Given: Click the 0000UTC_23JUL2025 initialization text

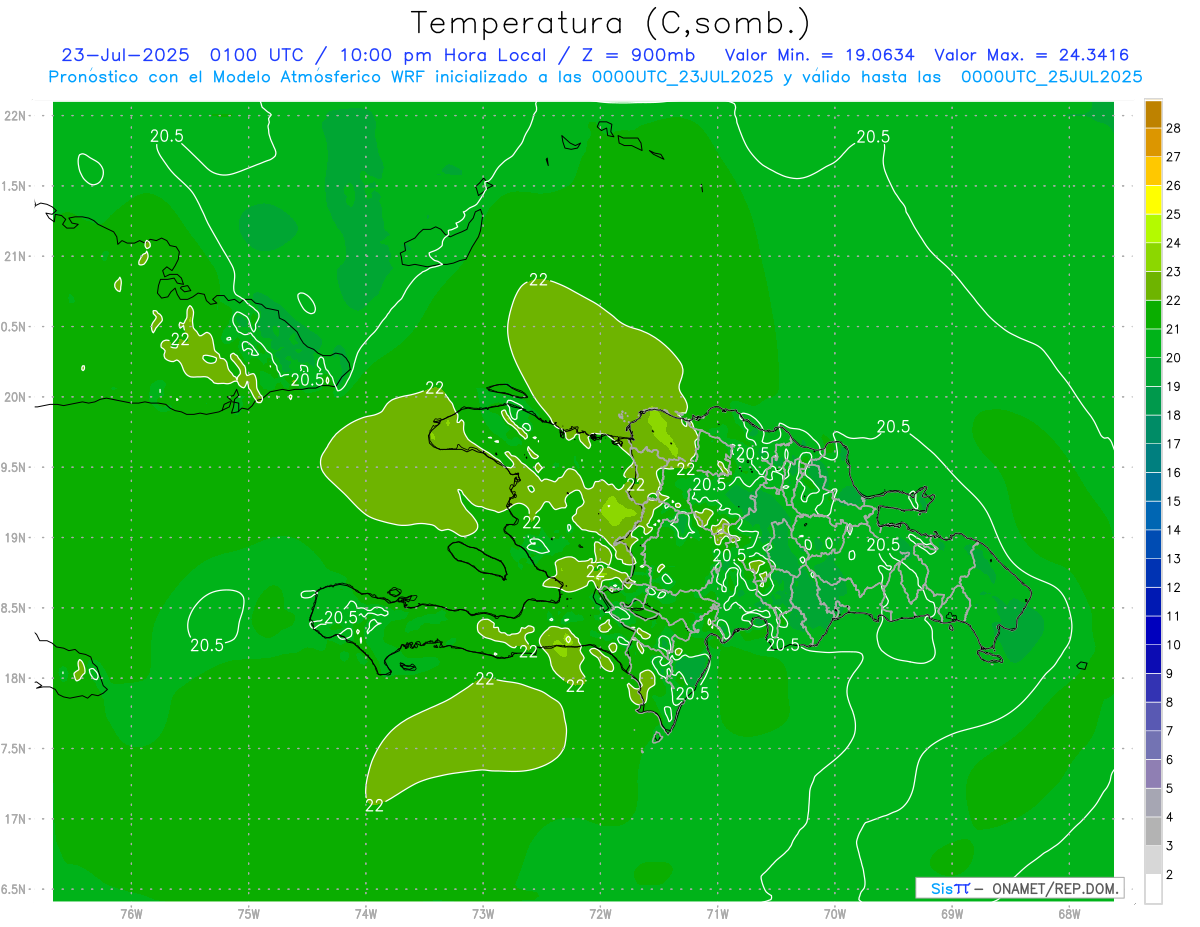Looking at the screenshot, I should point(683,77).
